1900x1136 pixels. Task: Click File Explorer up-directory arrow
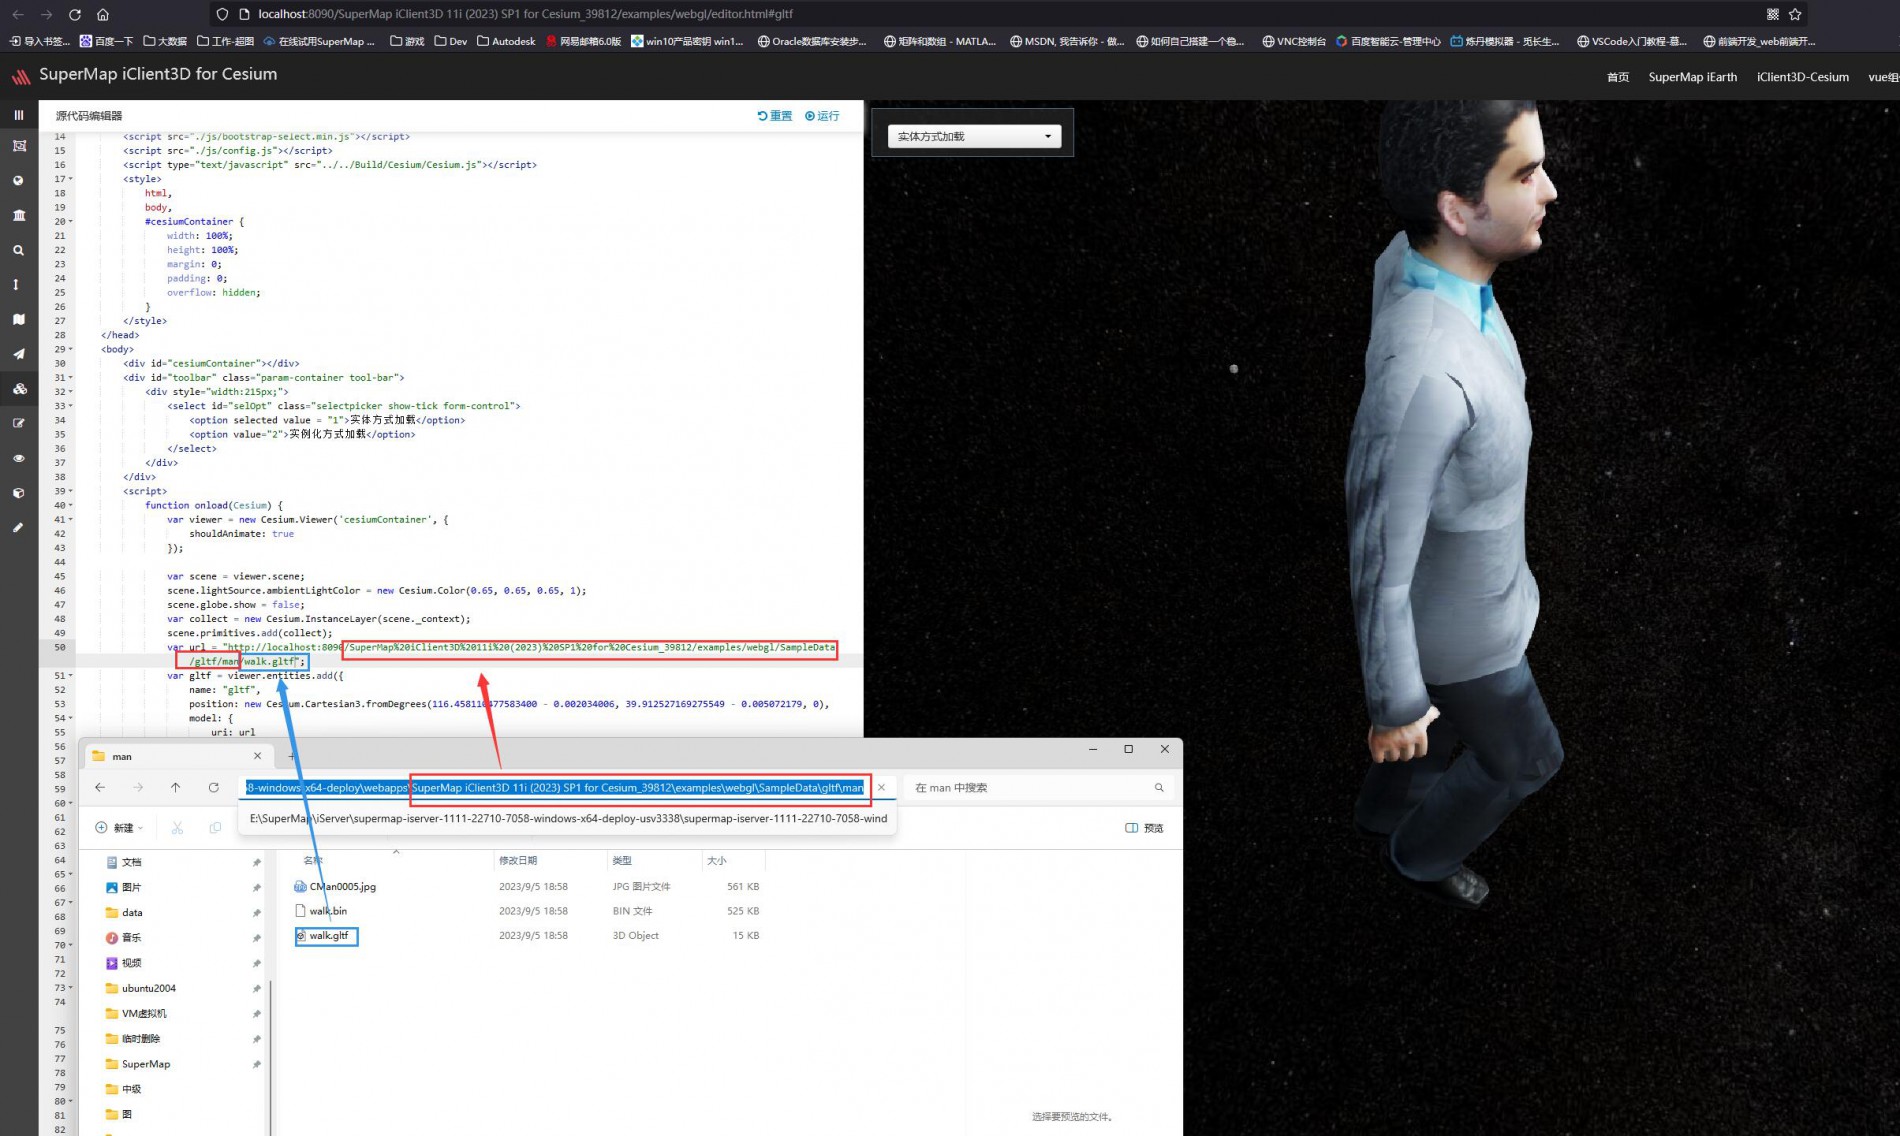(x=175, y=788)
